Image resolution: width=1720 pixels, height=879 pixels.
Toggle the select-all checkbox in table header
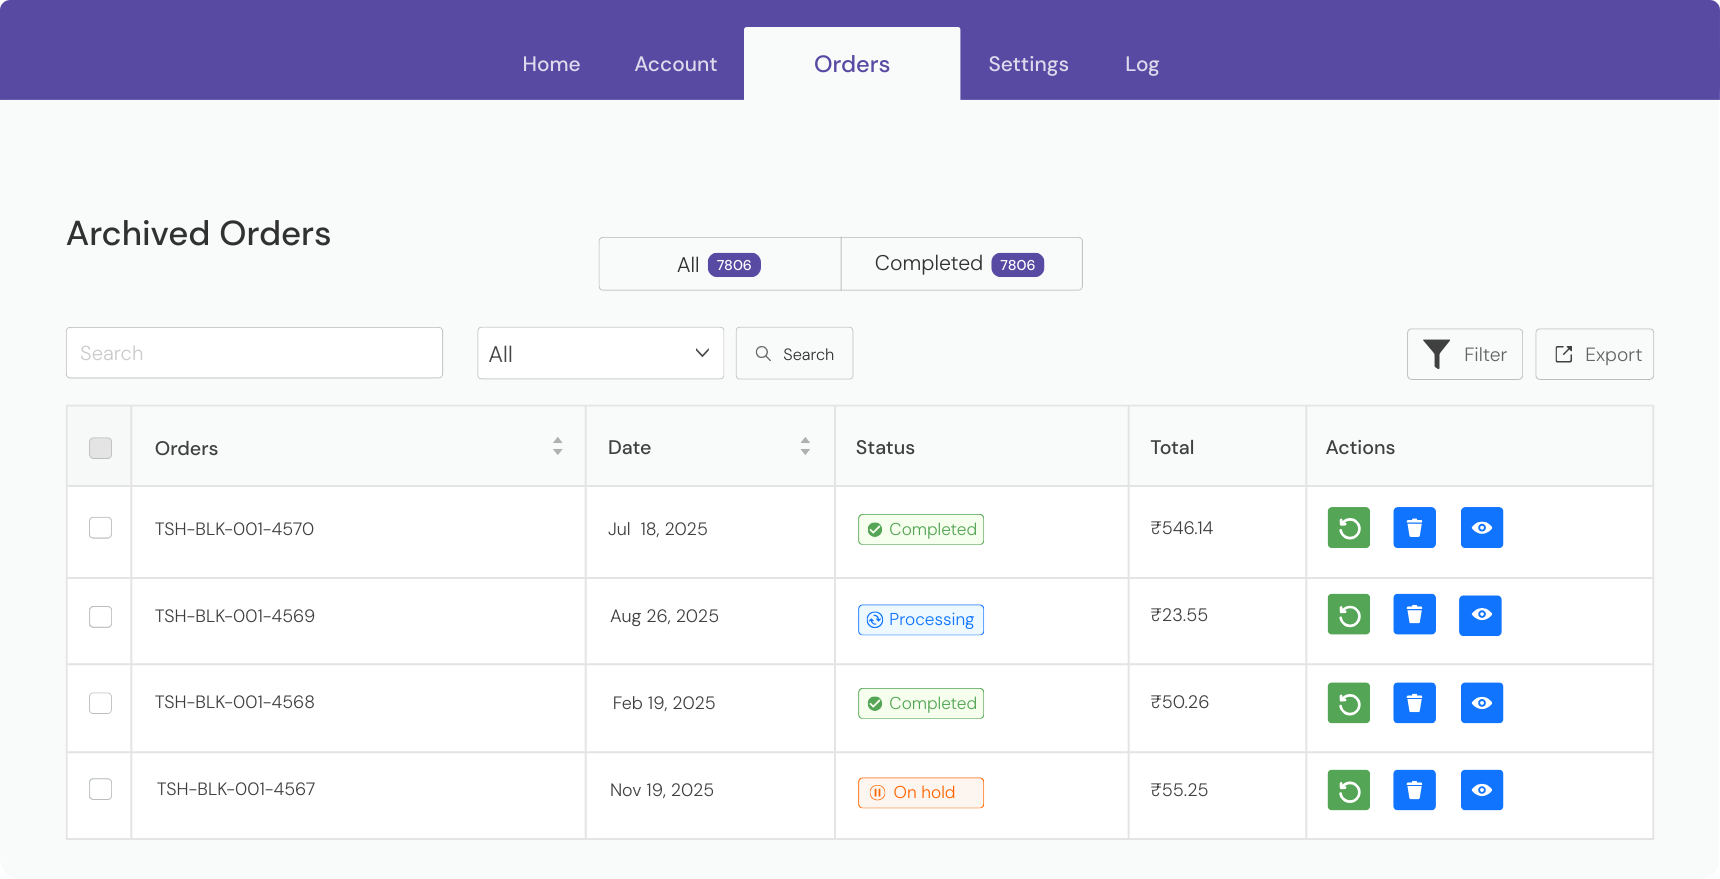100,448
